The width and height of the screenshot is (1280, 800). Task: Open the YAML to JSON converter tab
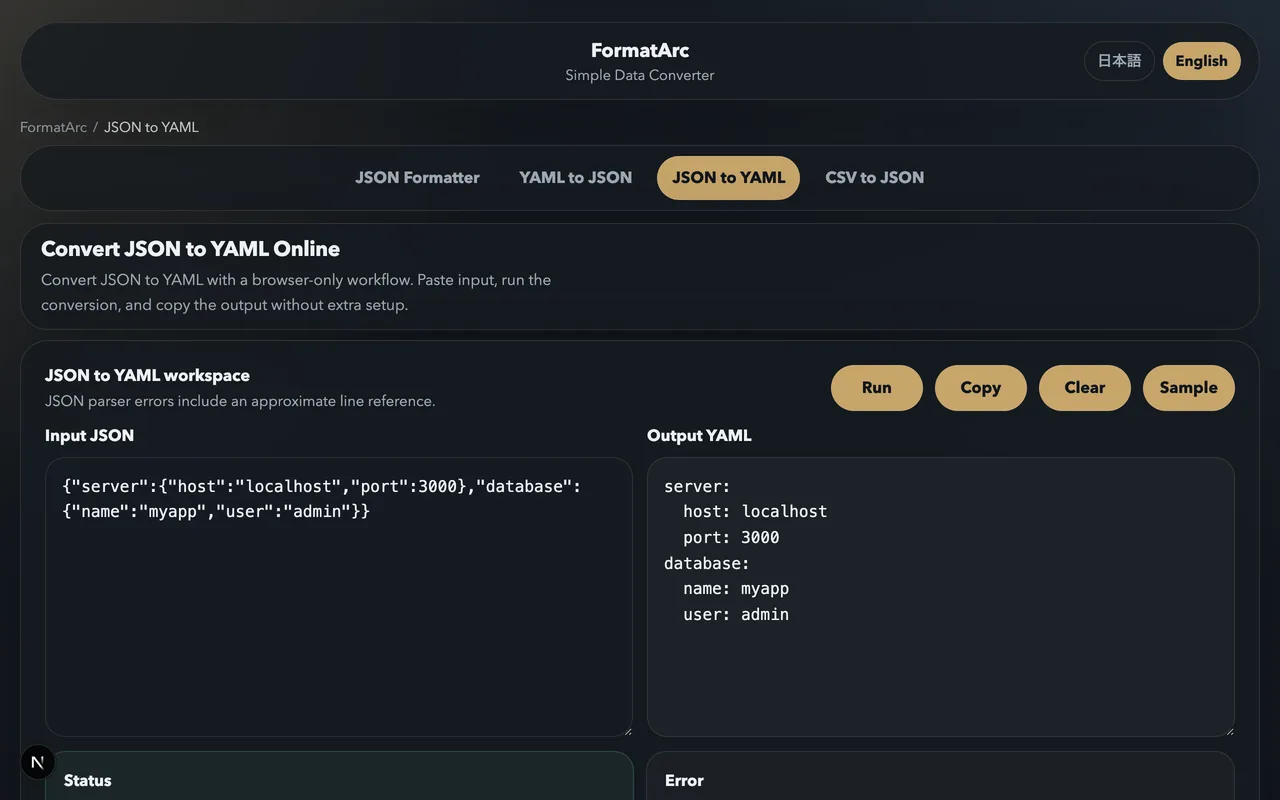575,177
